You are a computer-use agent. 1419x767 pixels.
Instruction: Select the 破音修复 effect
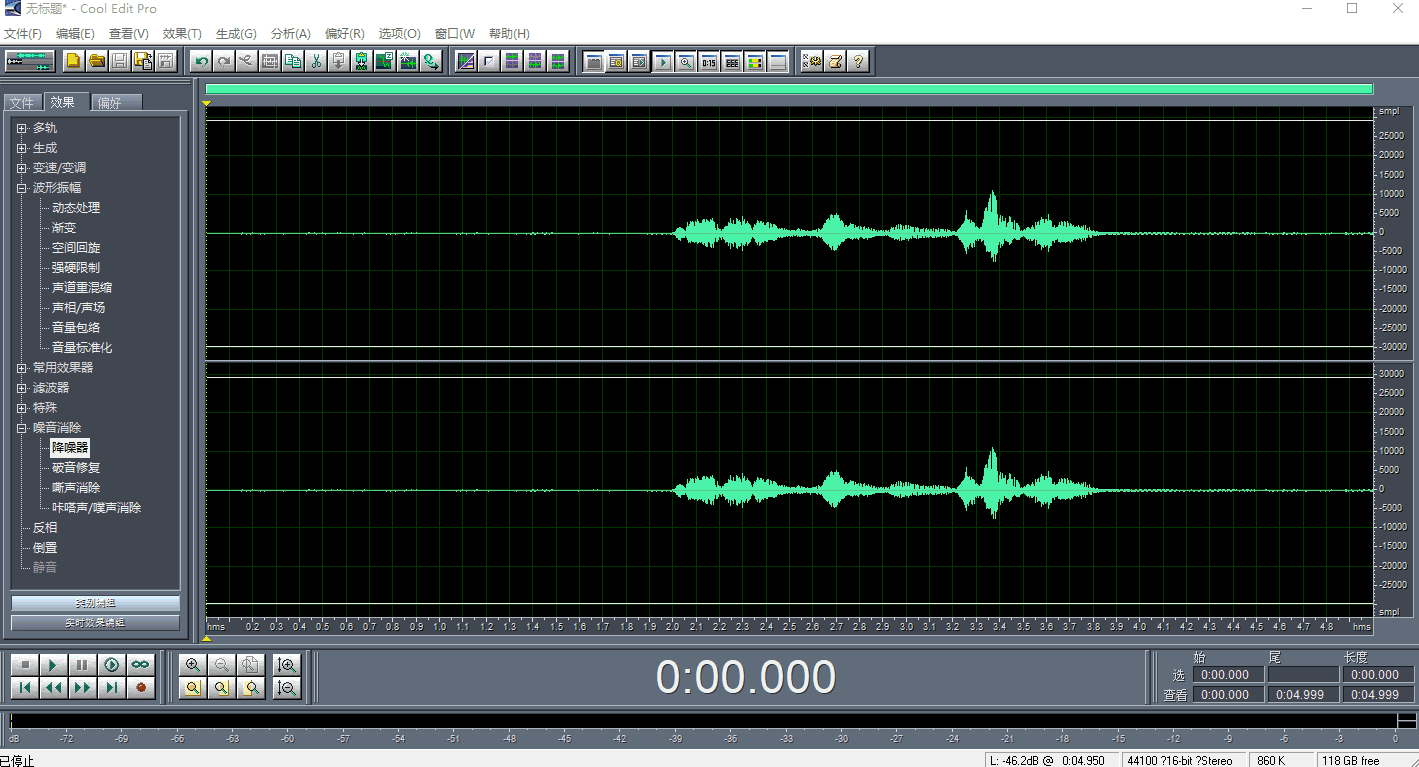click(76, 468)
